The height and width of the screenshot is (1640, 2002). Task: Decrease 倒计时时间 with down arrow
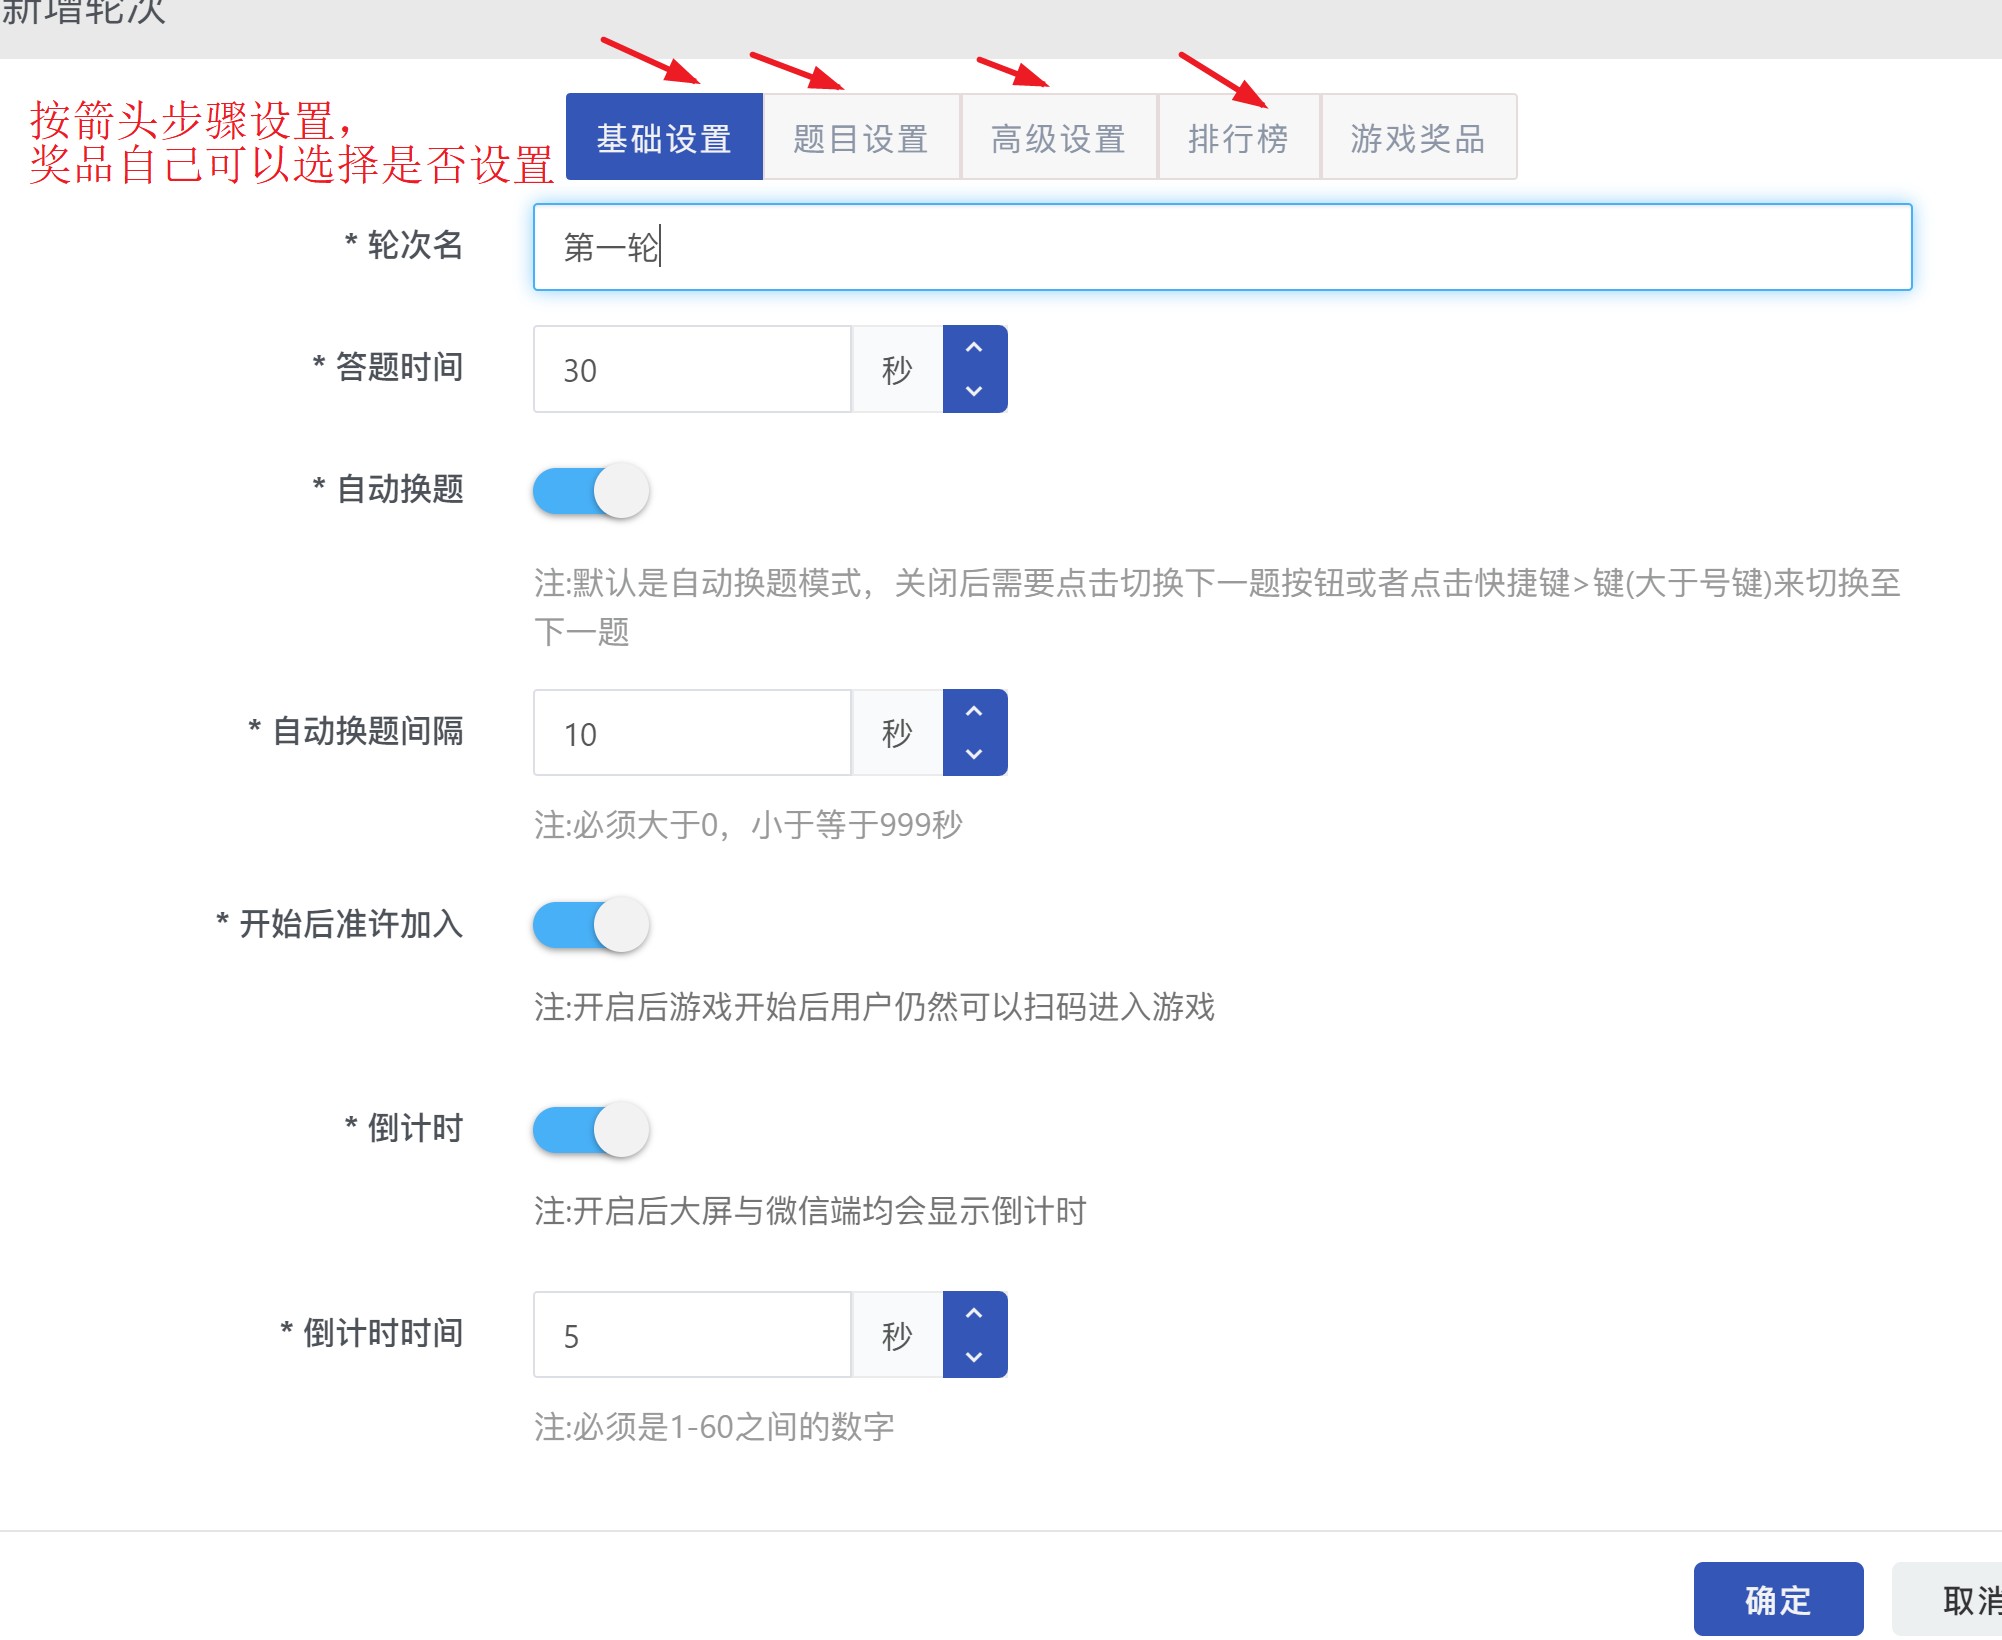[x=974, y=1357]
